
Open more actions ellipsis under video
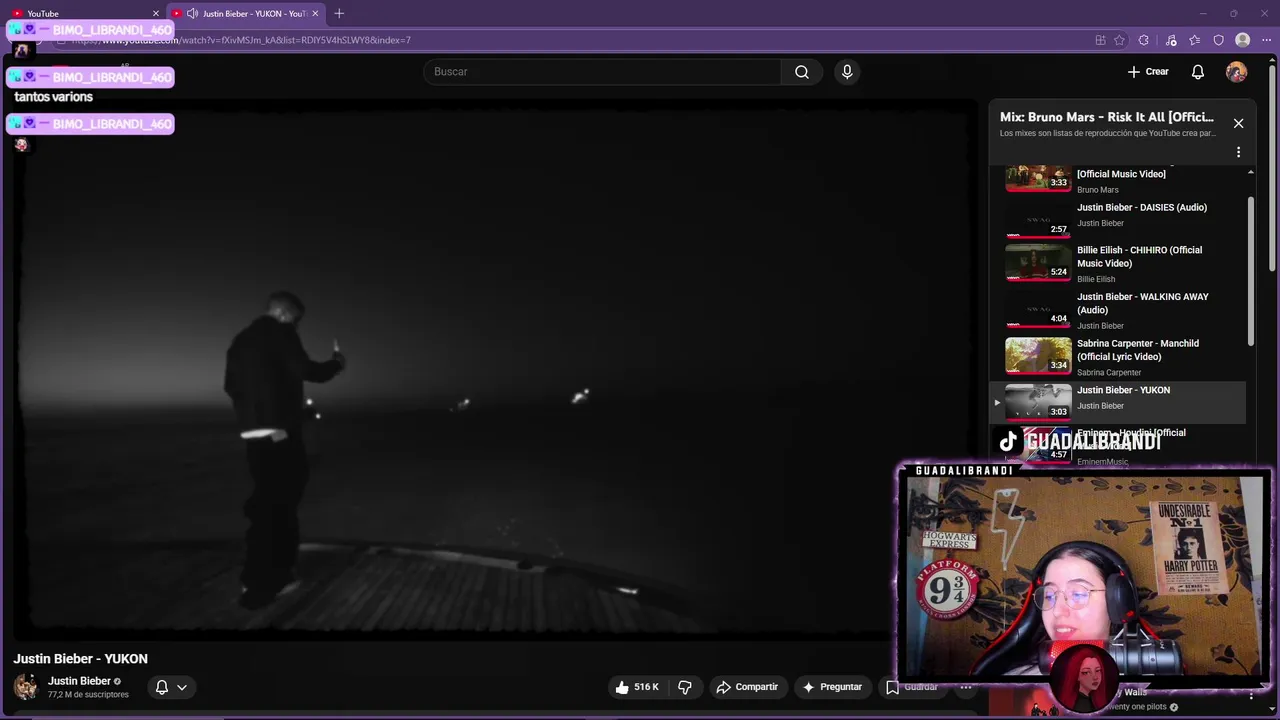click(966, 687)
